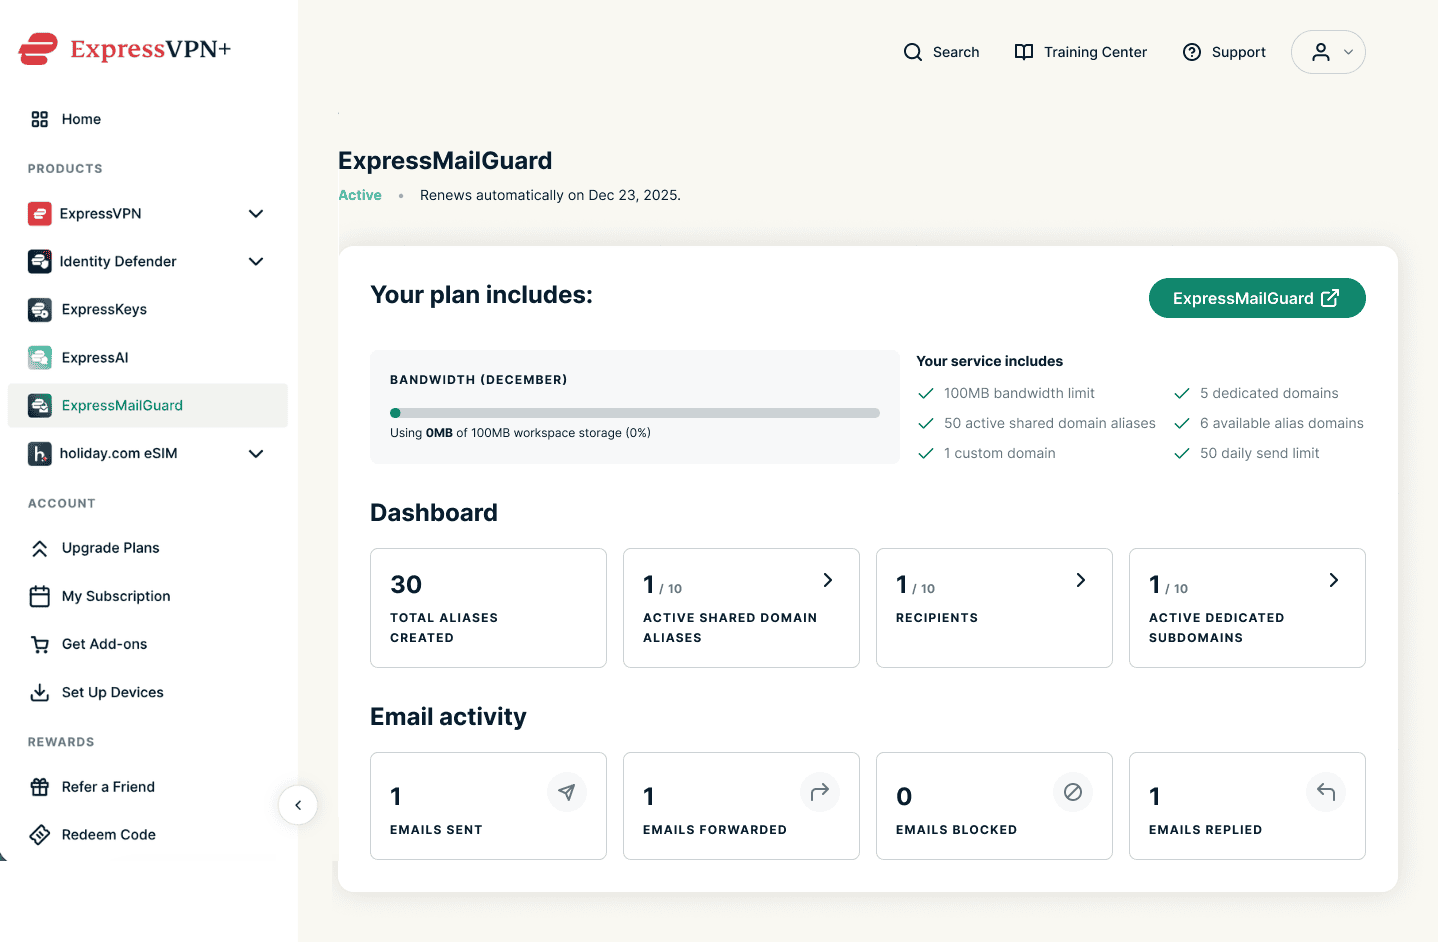Click the December bandwidth usage bar
Viewport: 1438px width, 942px height.
(x=635, y=413)
